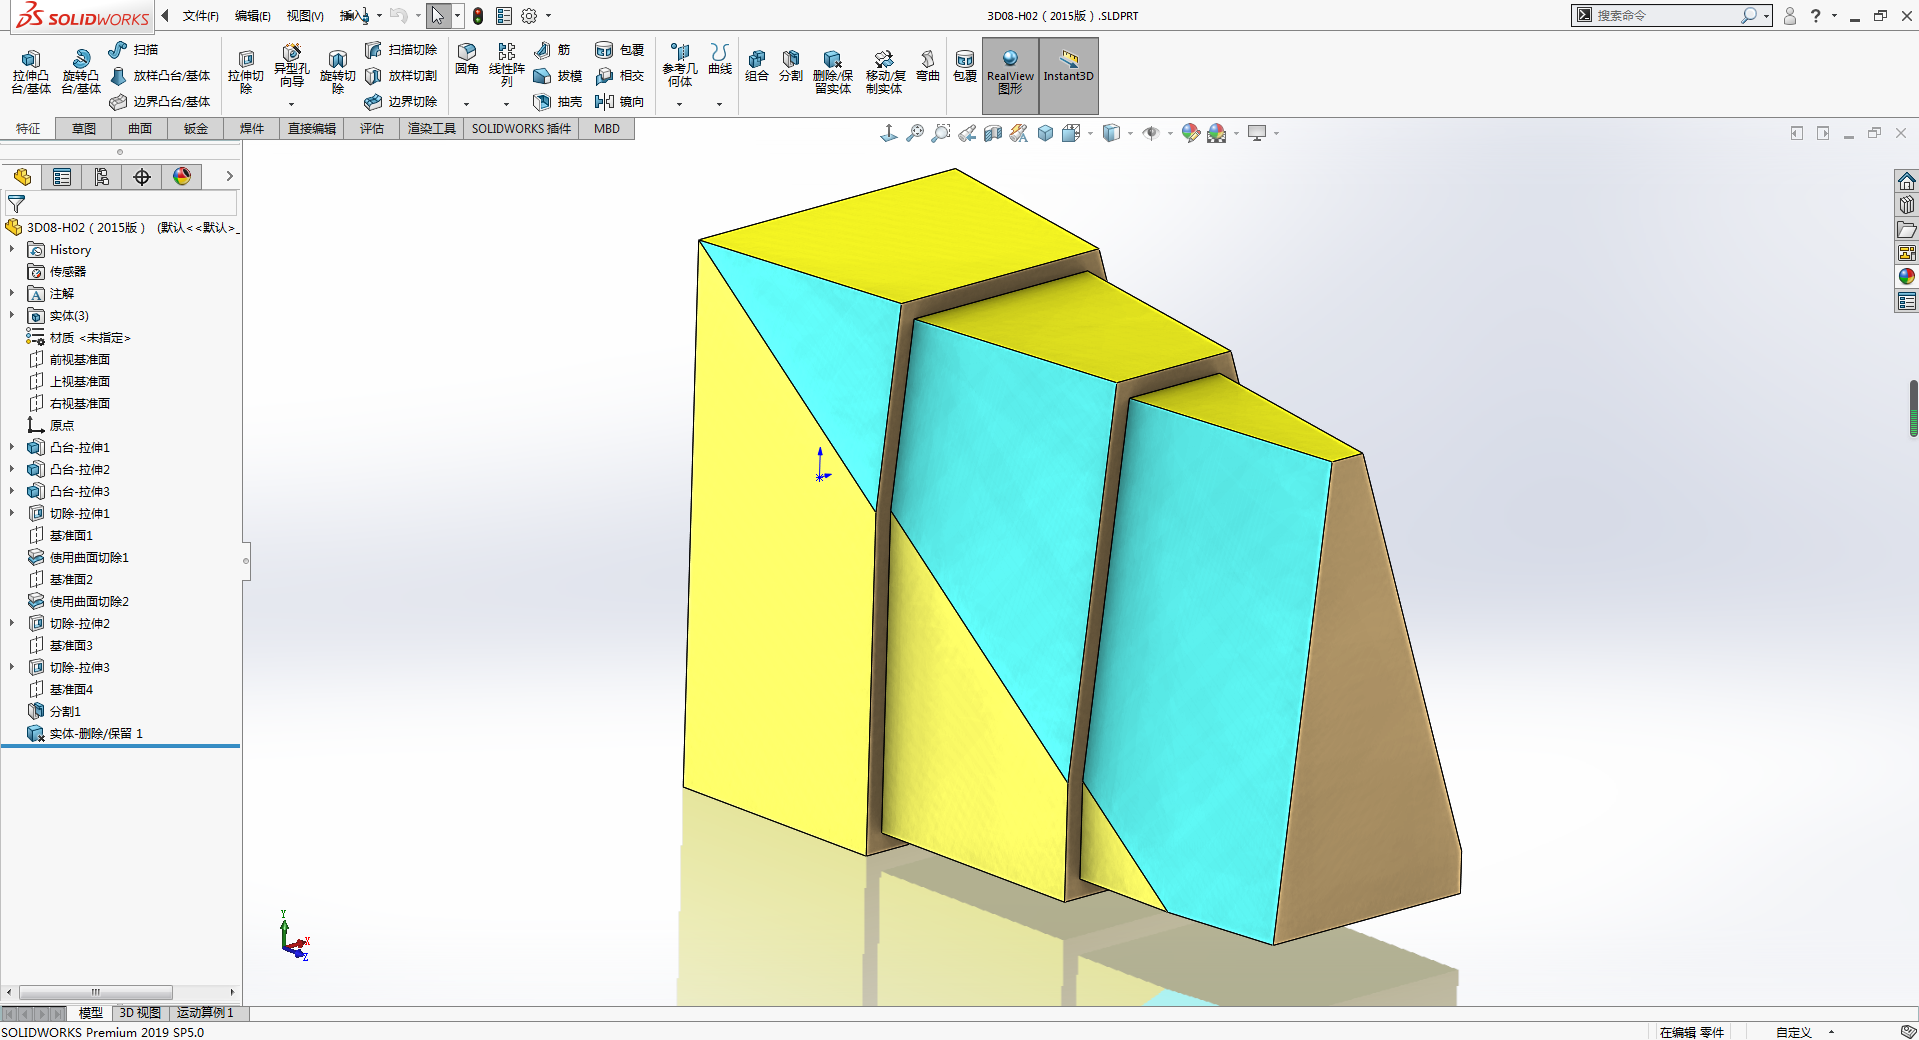Open the 视图(V) menu
The image size is (1919, 1040).
tap(305, 16)
